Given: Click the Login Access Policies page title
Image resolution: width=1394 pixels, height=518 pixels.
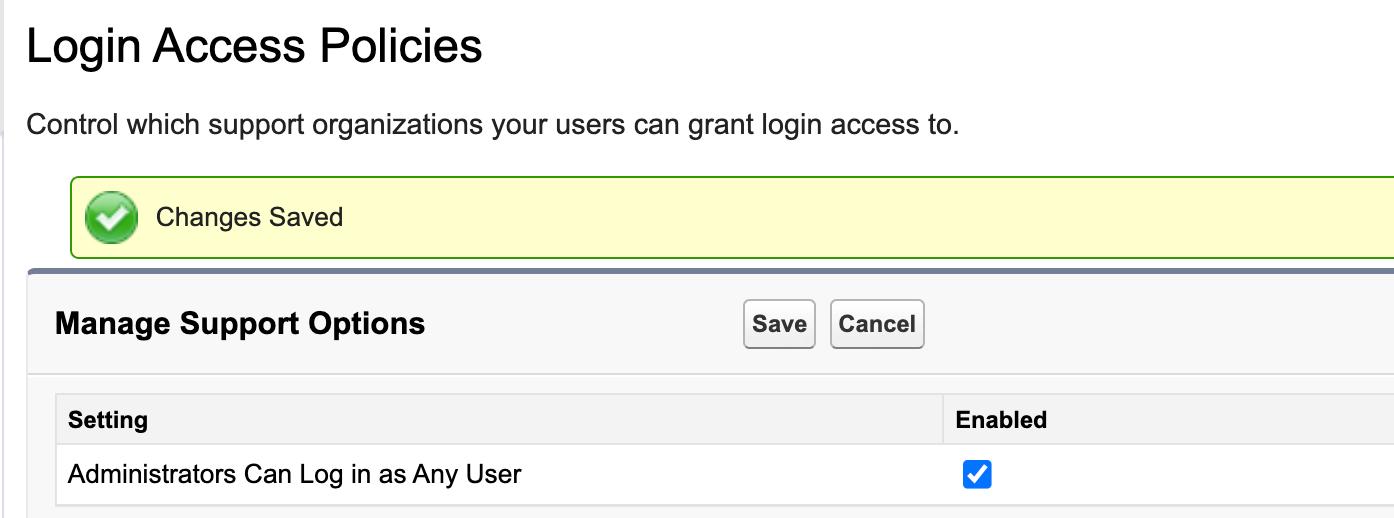Looking at the screenshot, I should pos(254,47).
